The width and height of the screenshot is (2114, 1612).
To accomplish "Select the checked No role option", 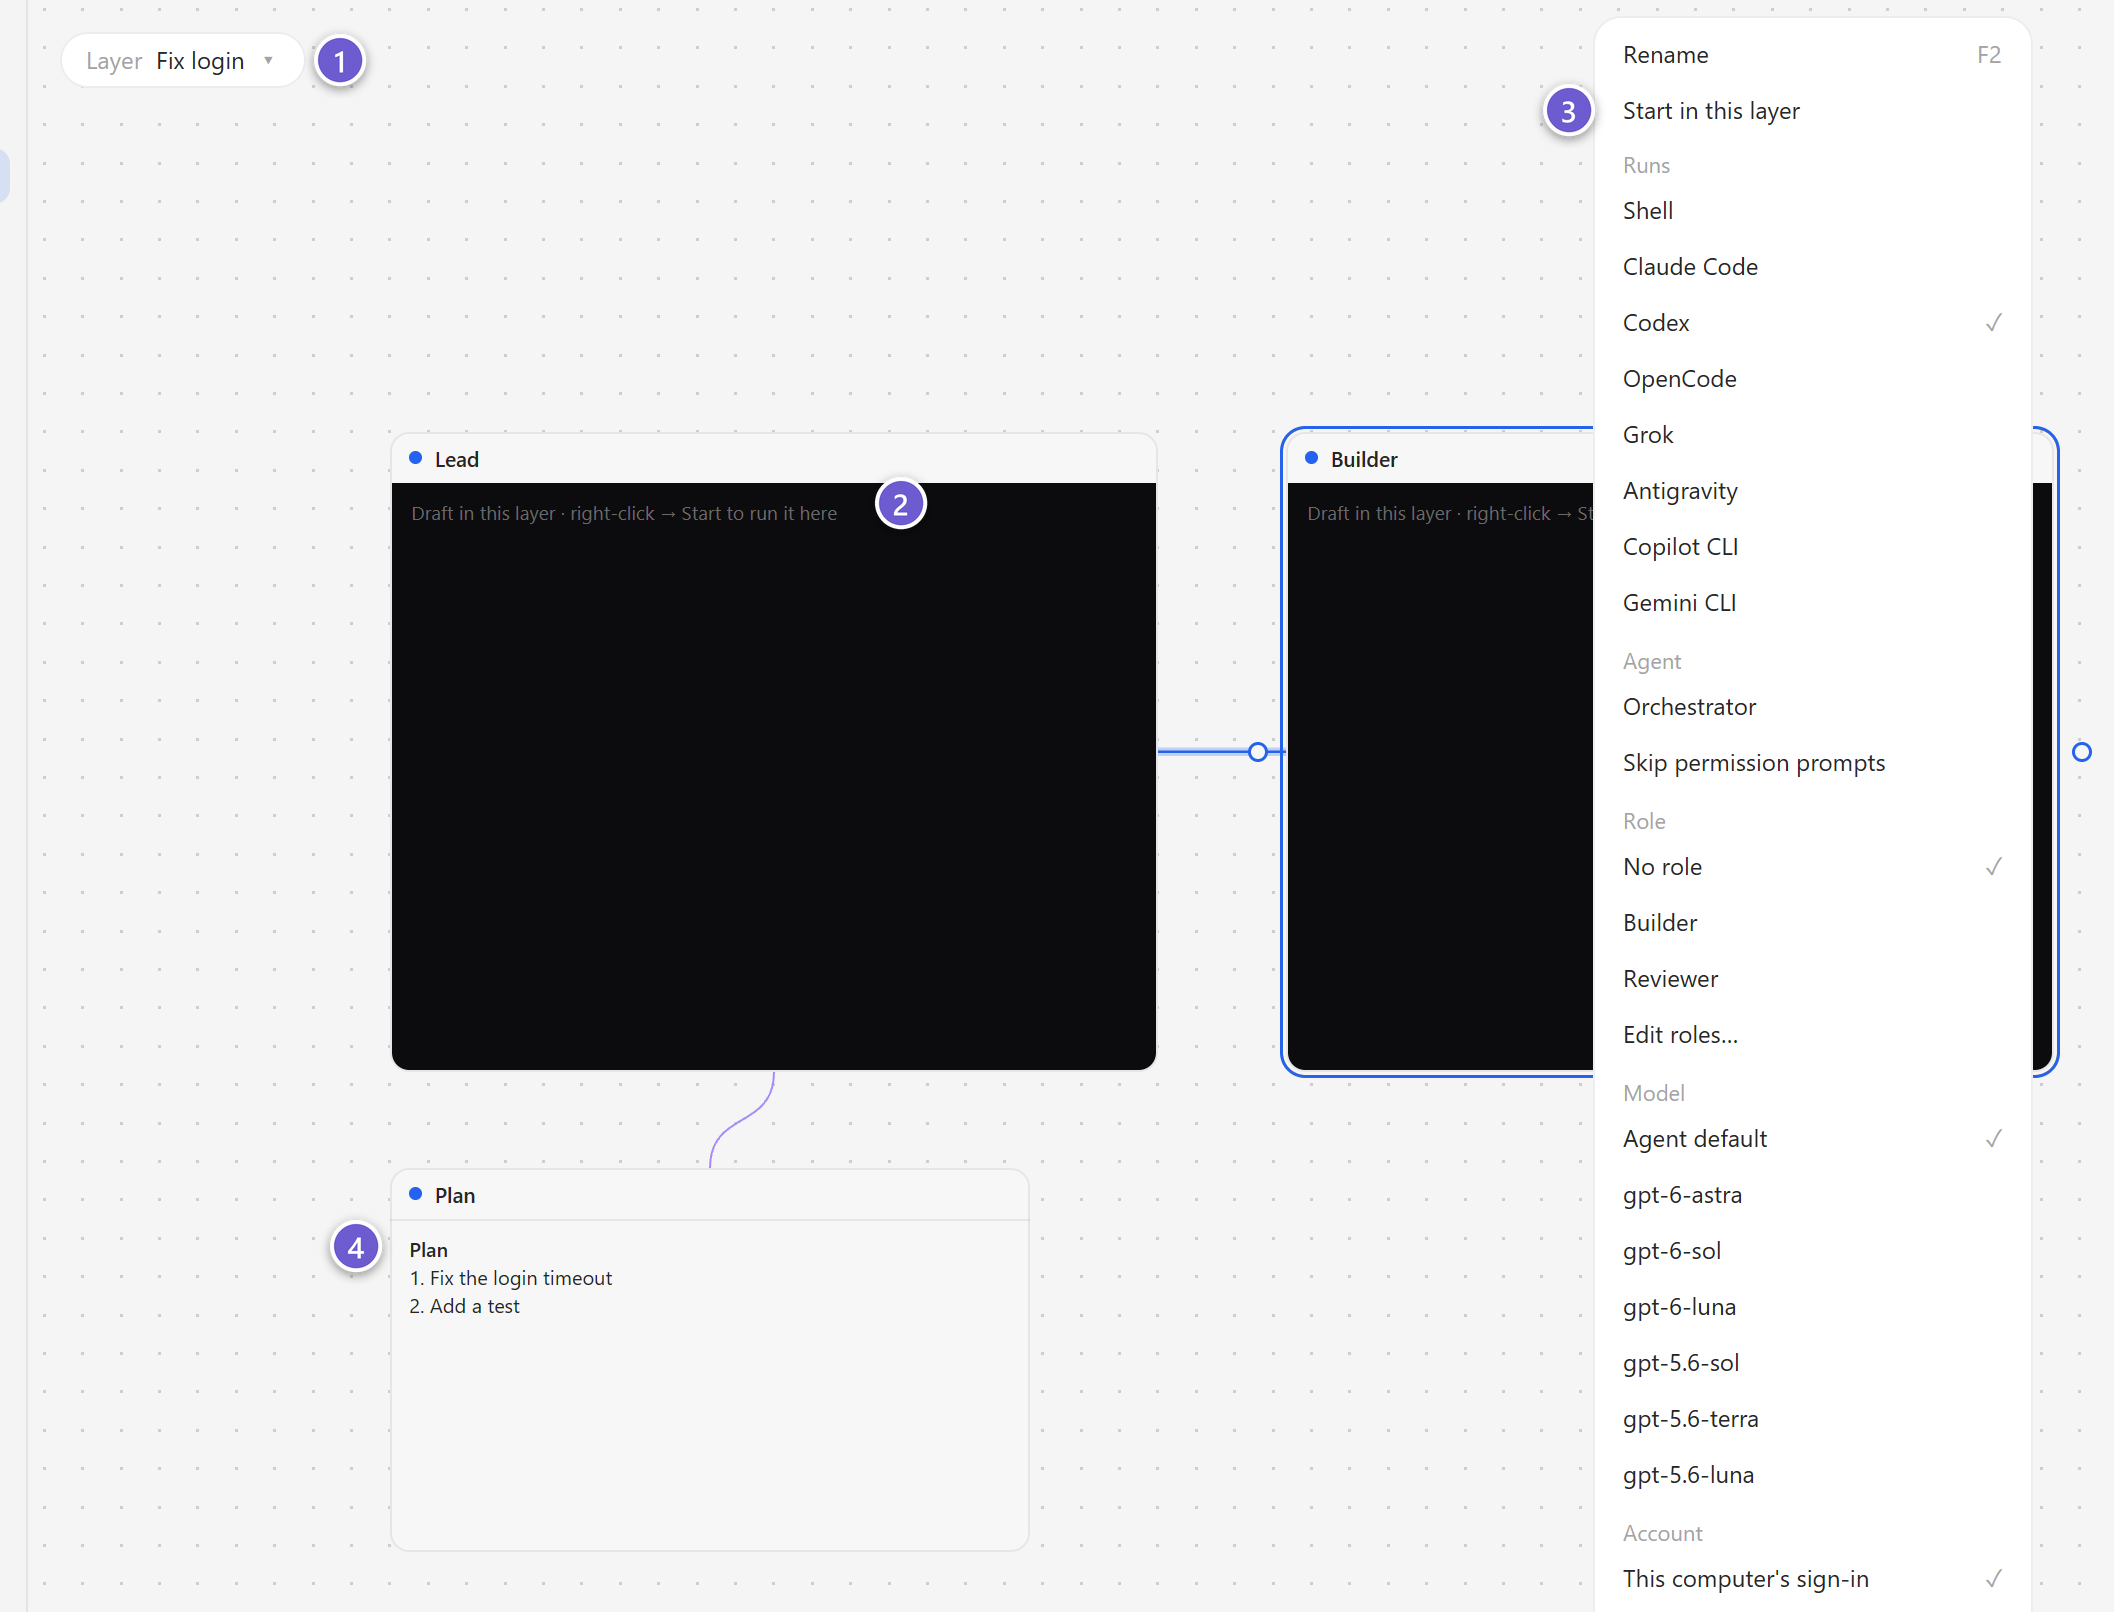I will tap(1812, 867).
